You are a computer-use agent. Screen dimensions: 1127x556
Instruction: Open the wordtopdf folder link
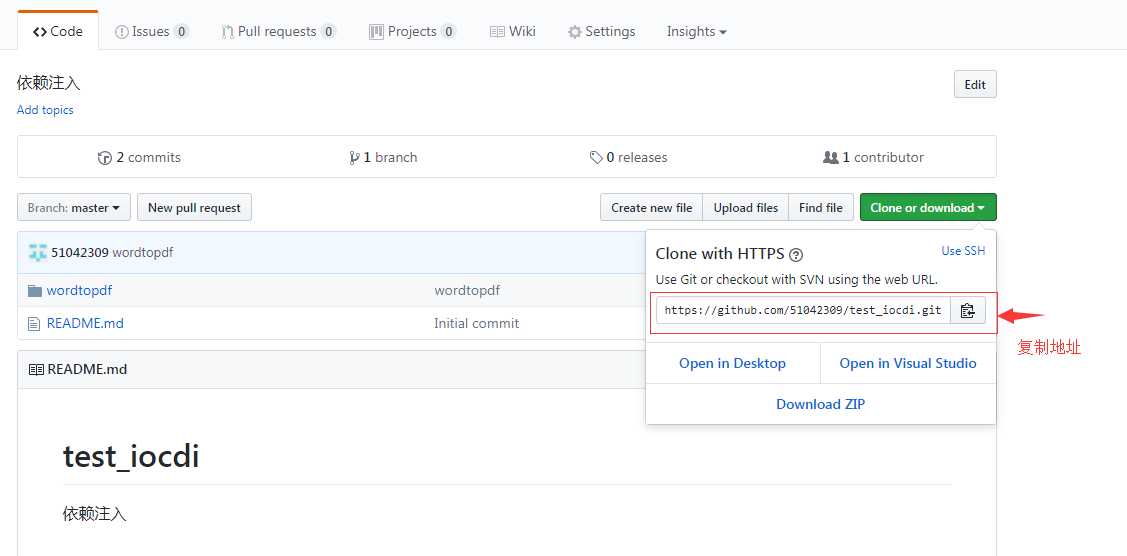(79, 291)
